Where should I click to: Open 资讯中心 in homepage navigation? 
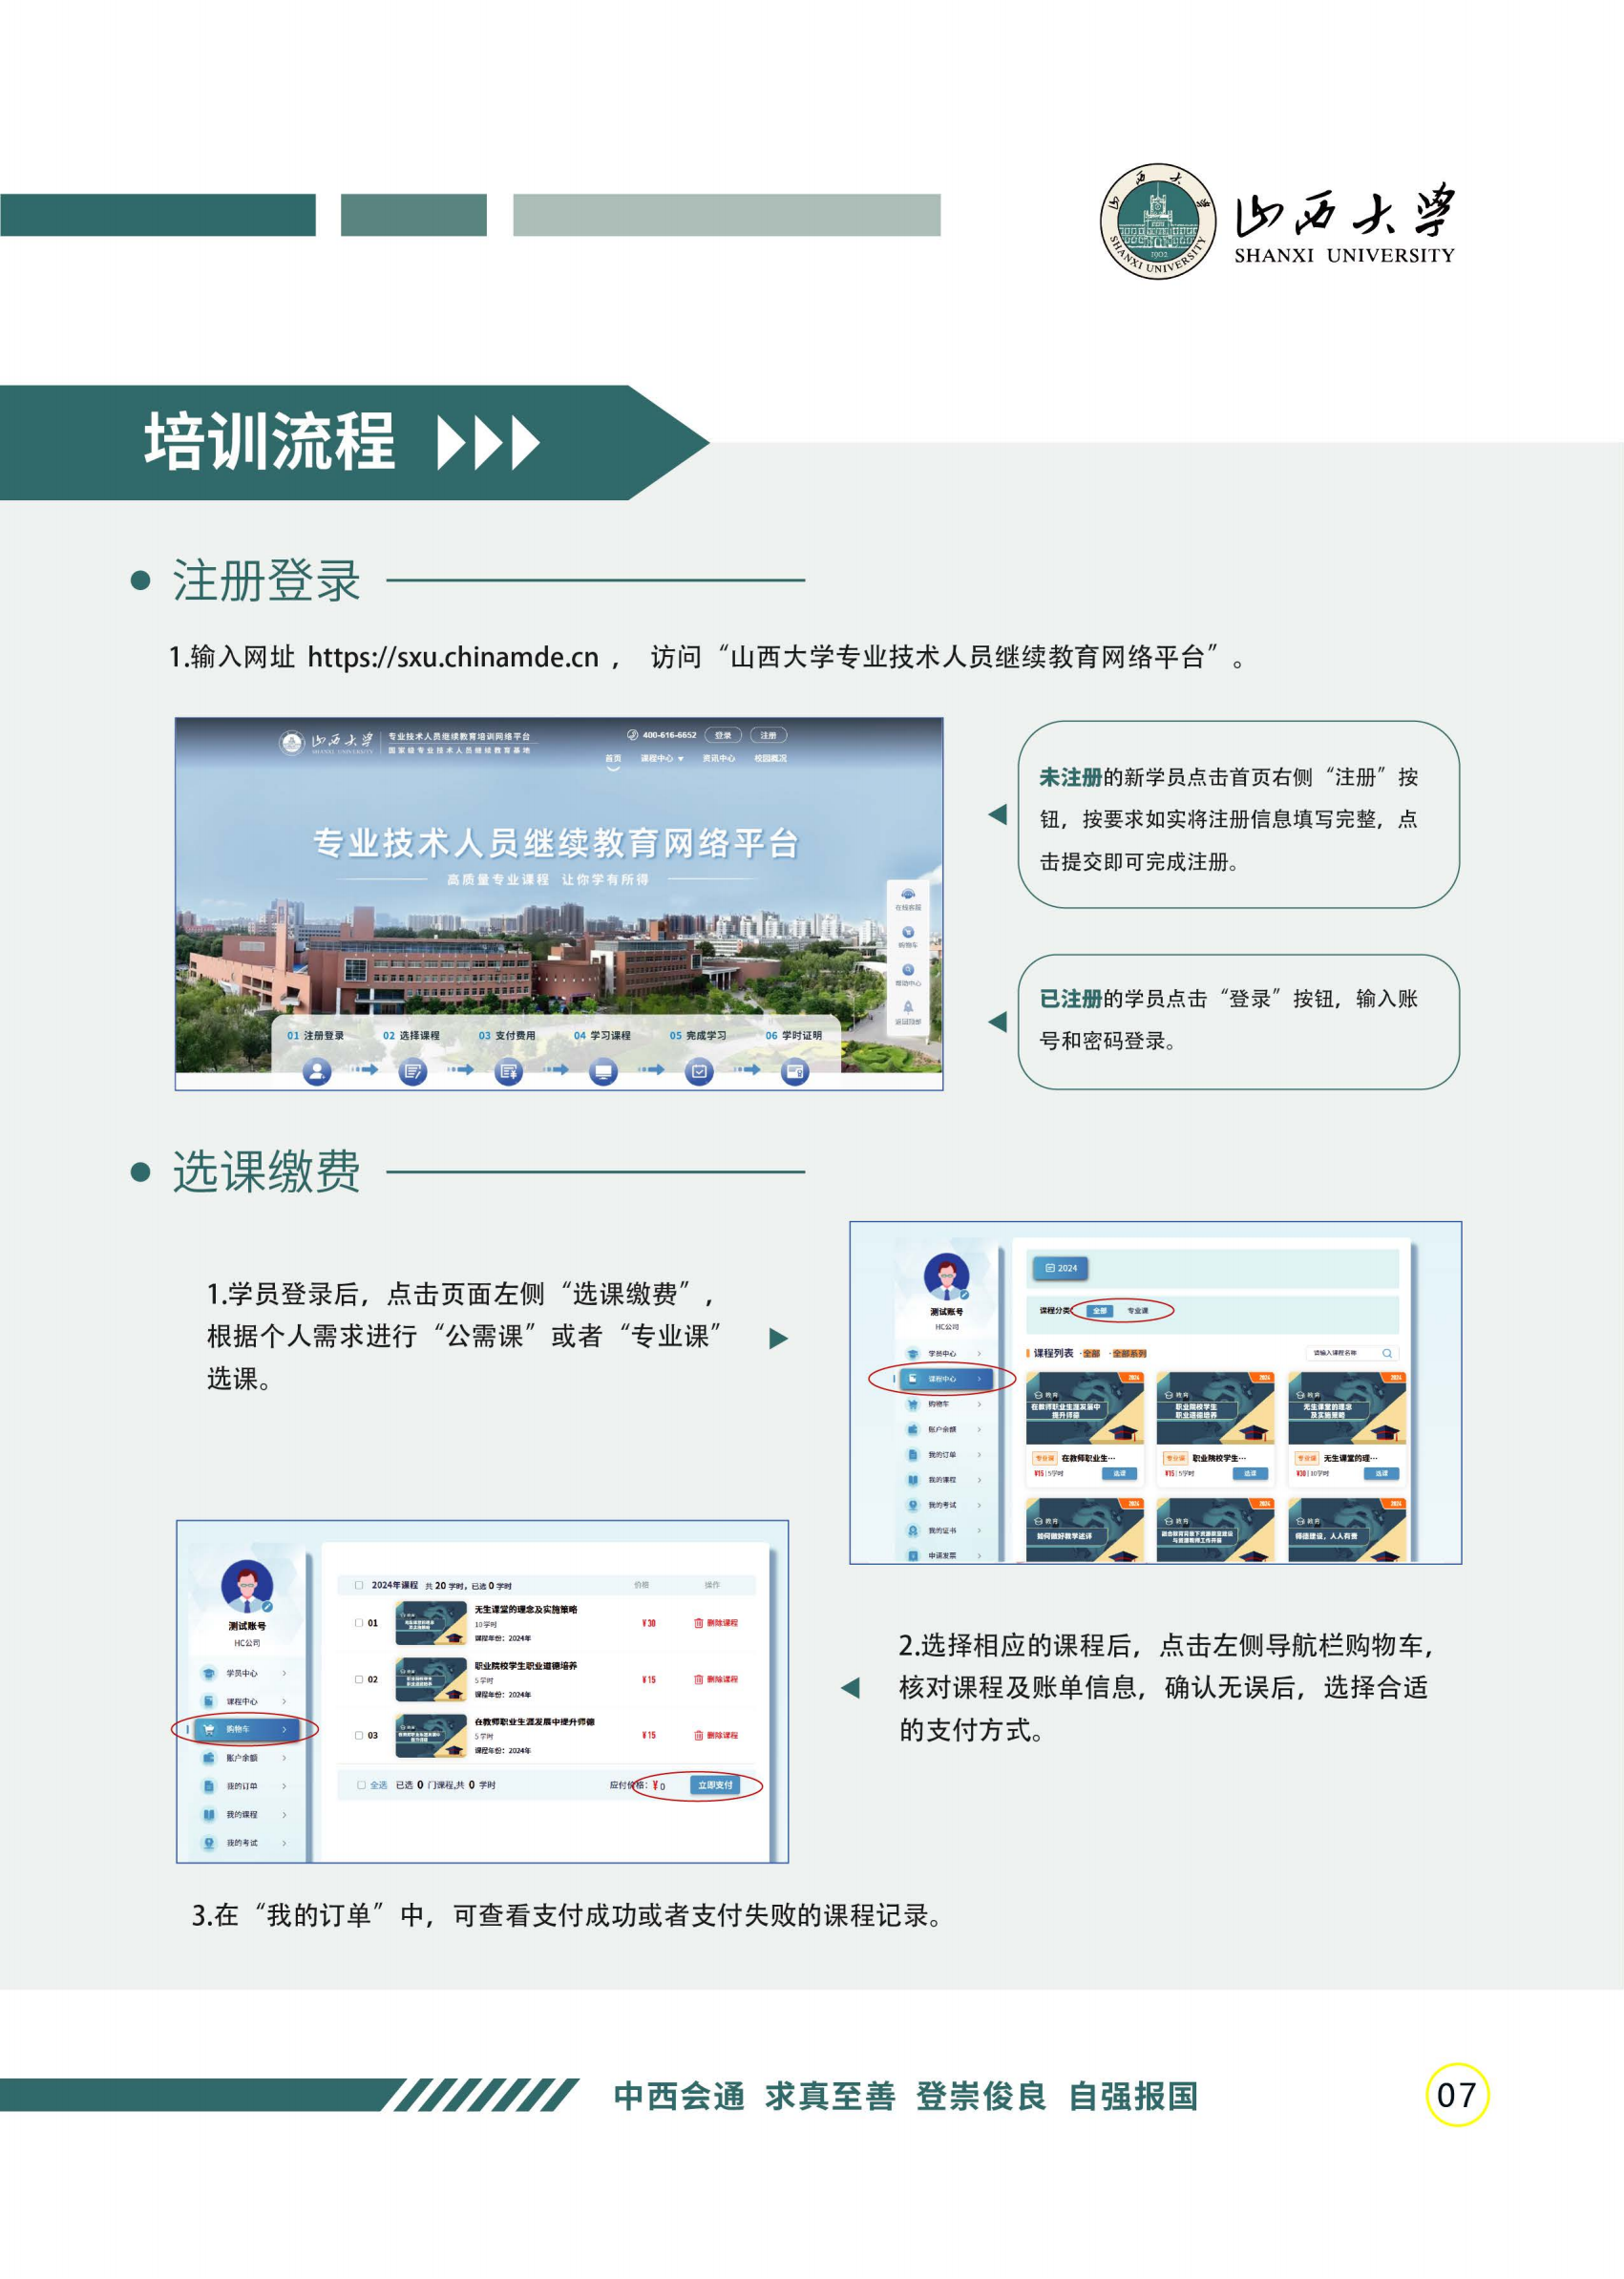click(718, 759)
